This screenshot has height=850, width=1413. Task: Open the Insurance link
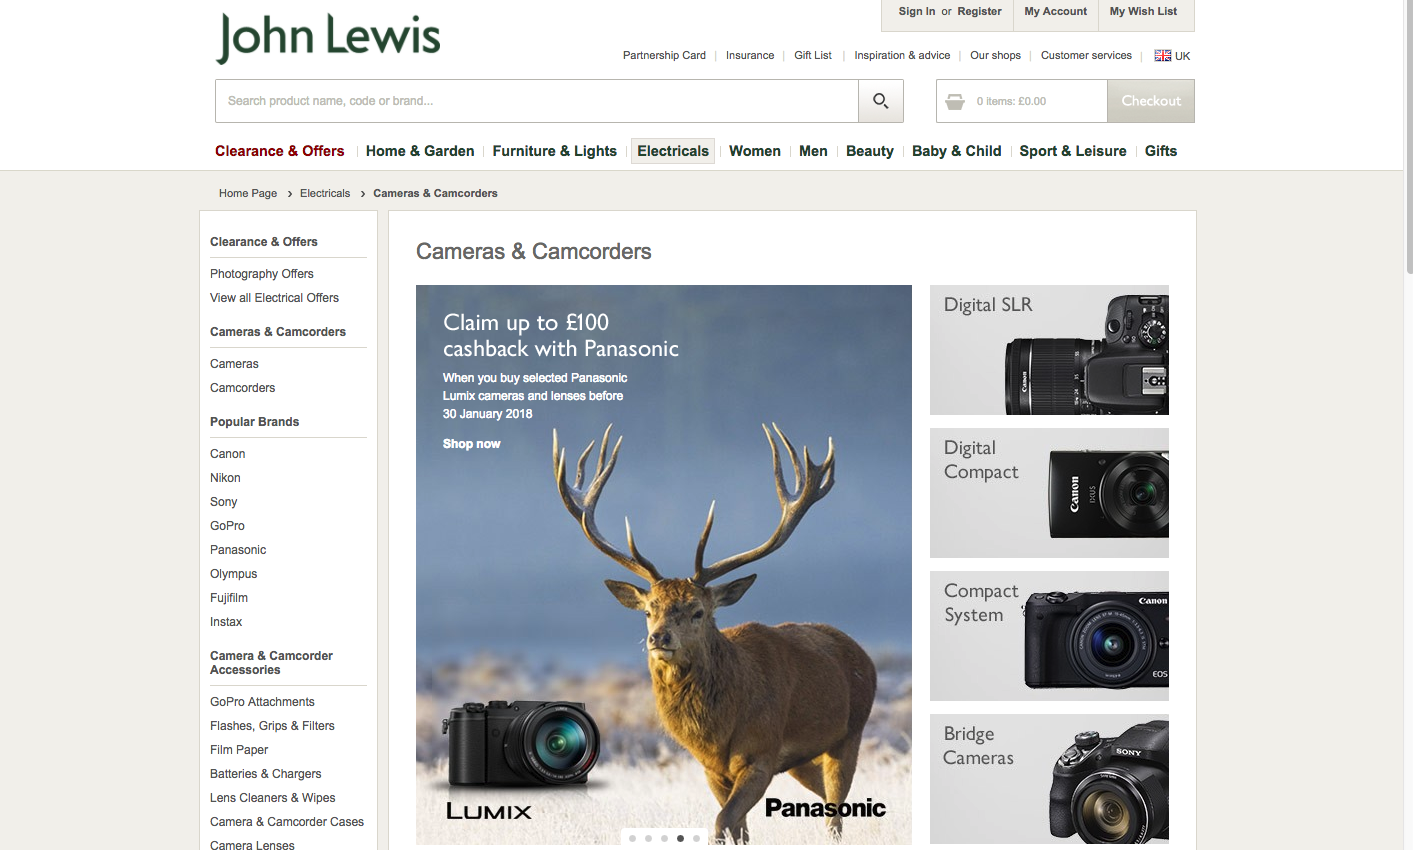pos(750,56)
